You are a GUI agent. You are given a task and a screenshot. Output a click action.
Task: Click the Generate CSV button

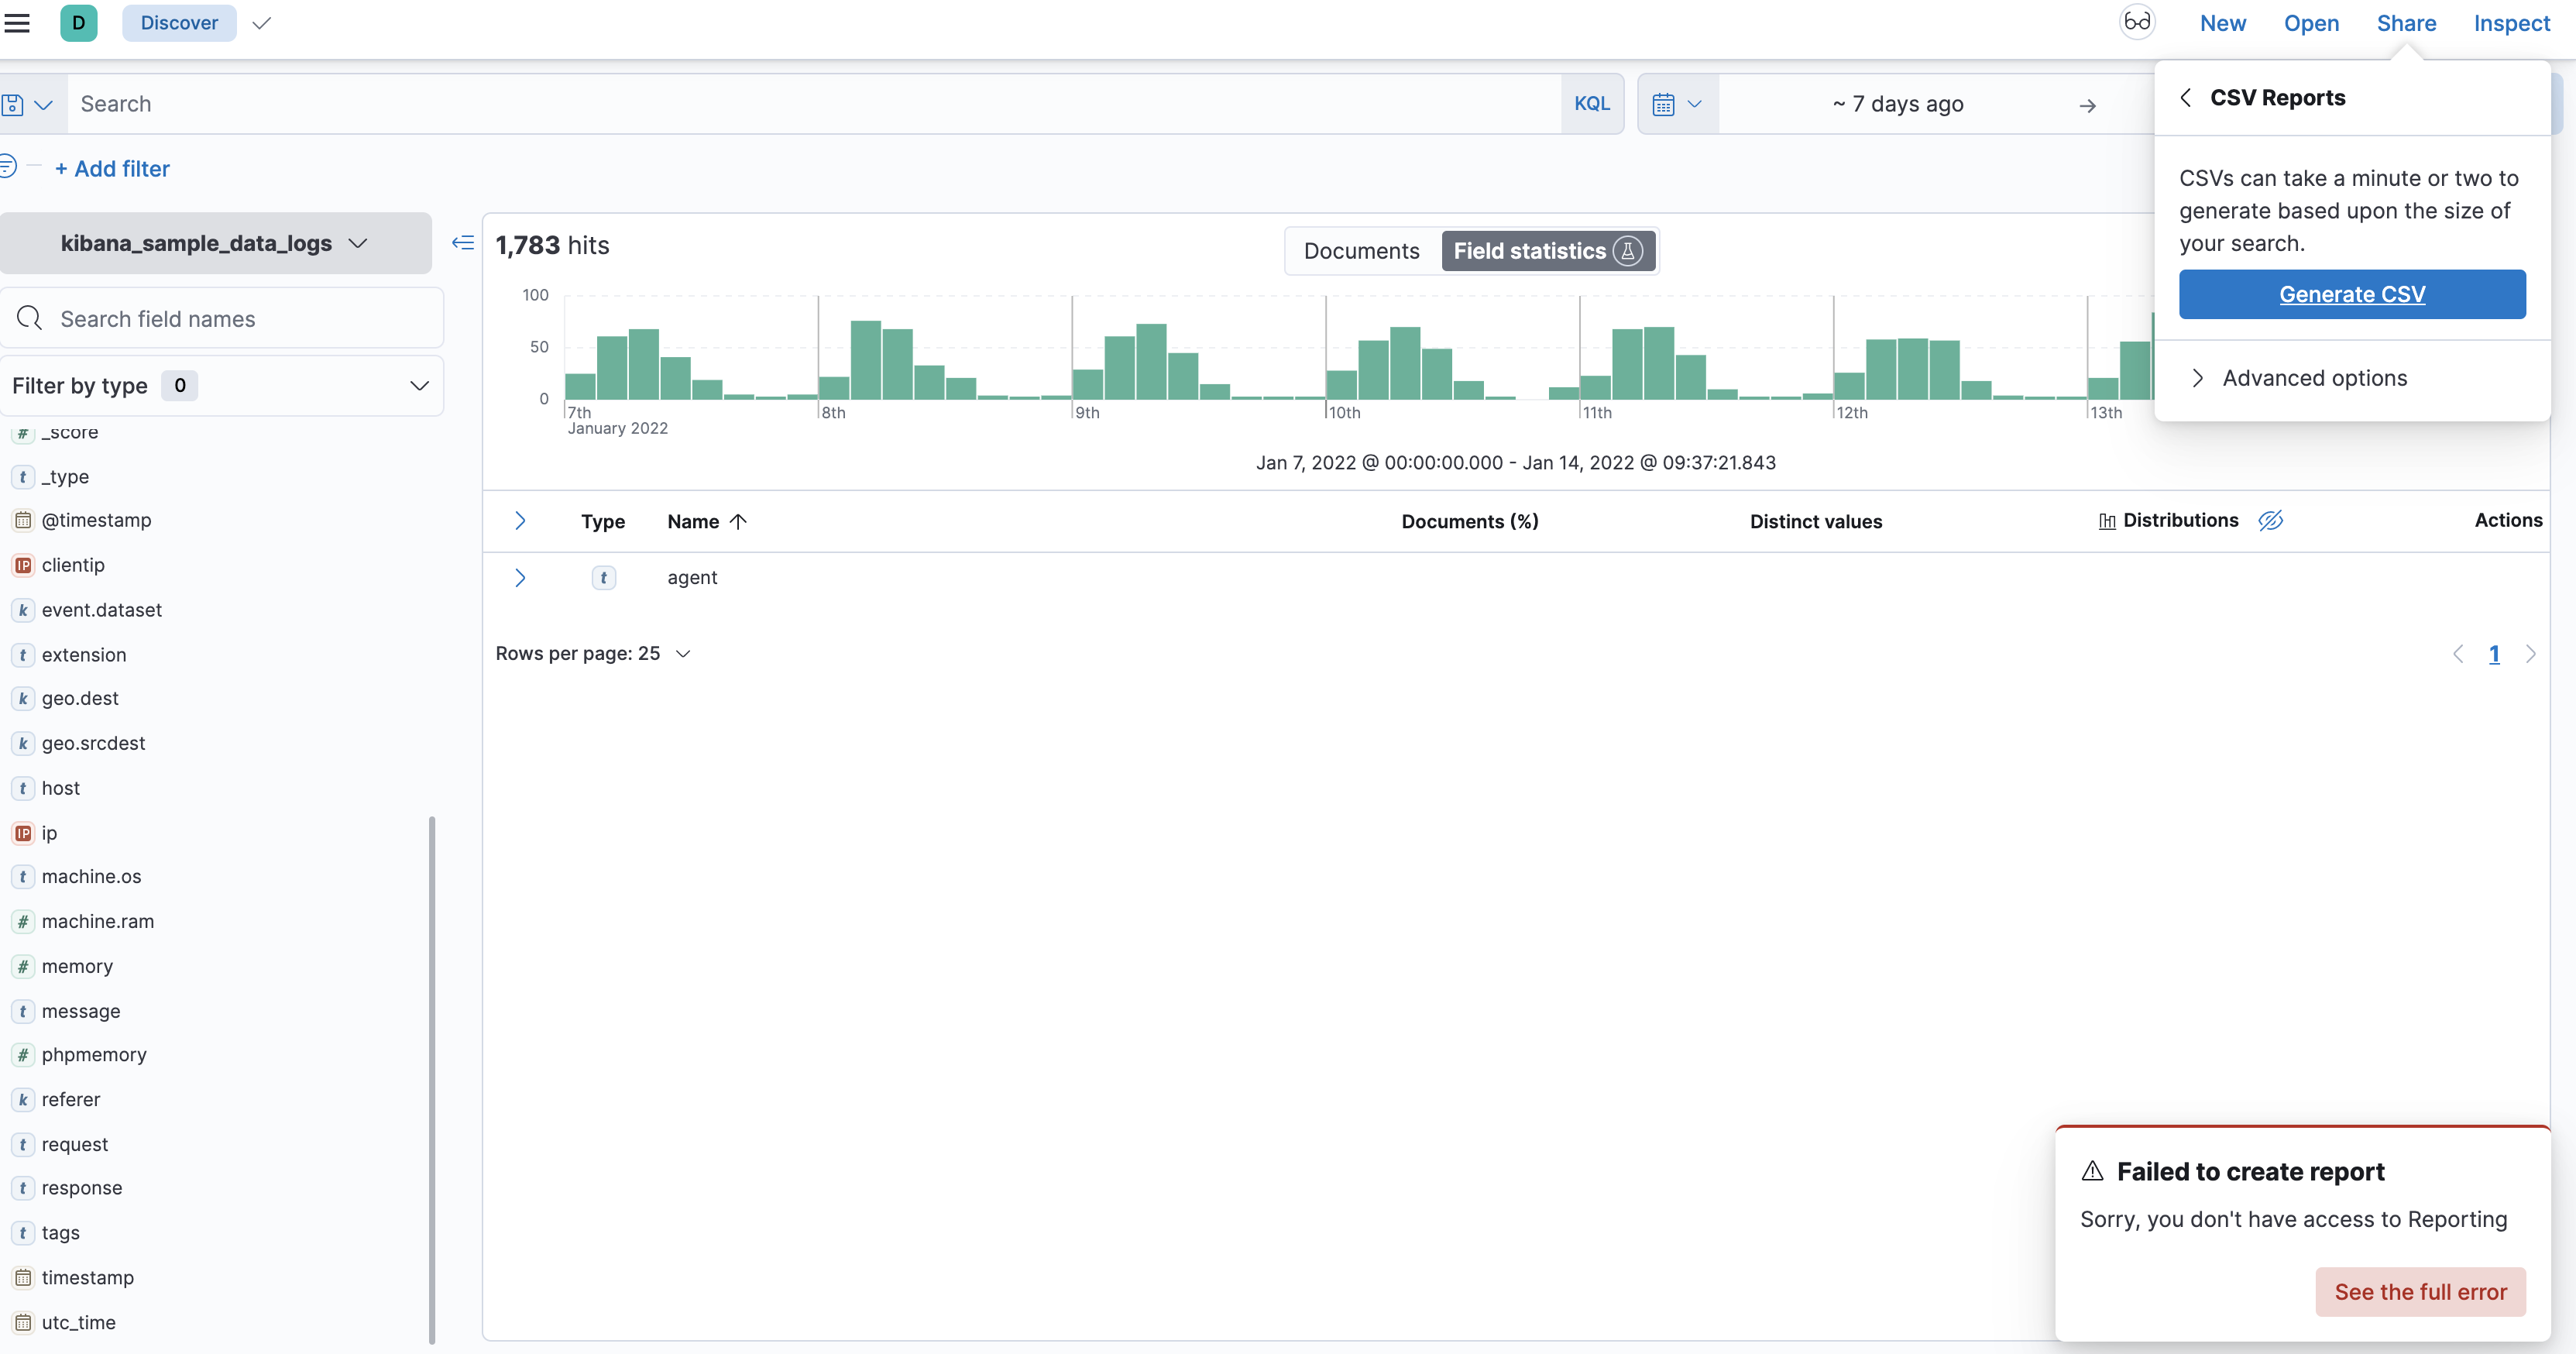coord(2352,293)
